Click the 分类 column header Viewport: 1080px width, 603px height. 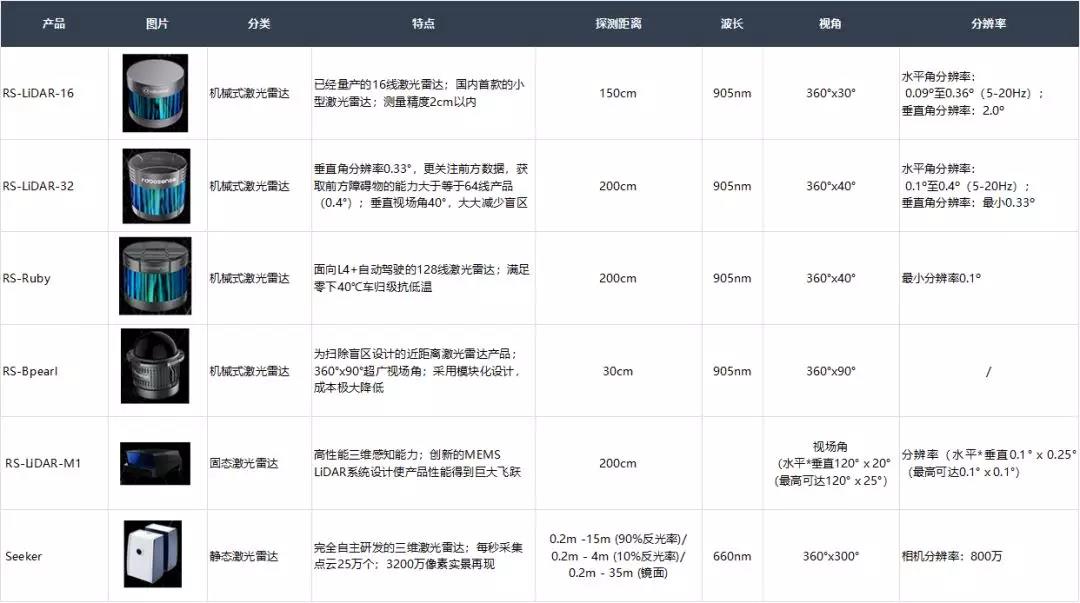[x=258, y=23]
